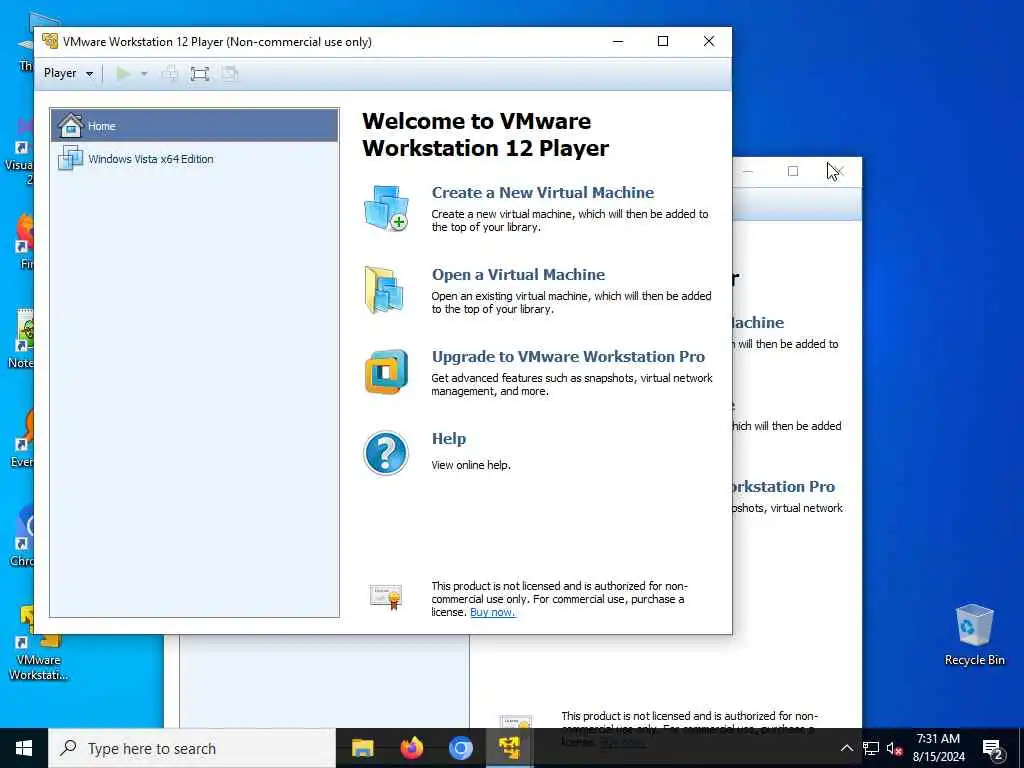Screen dimensions: 1024x768
Task: Maximize the background VMware Player window
Action: point(793,171)
